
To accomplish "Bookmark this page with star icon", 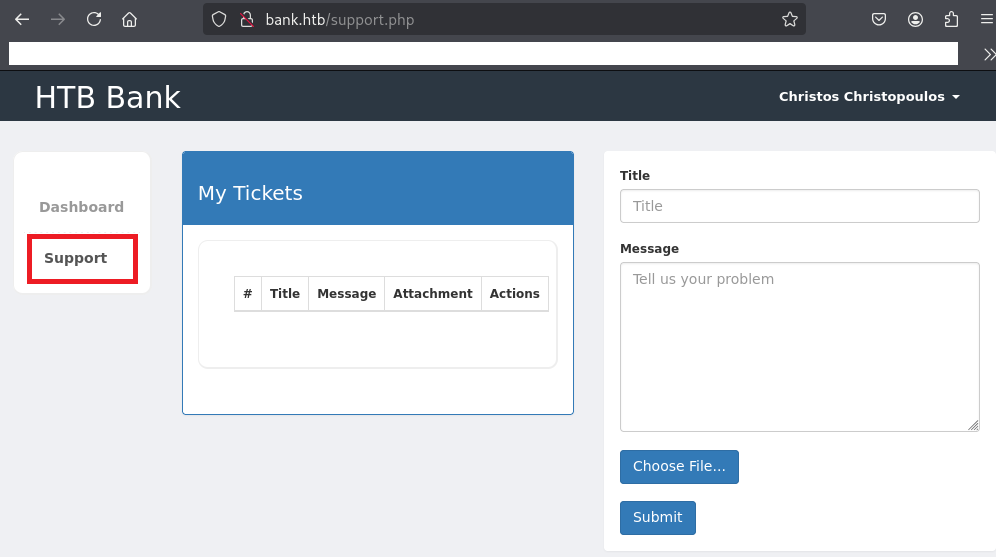I will tap(789, 19).
